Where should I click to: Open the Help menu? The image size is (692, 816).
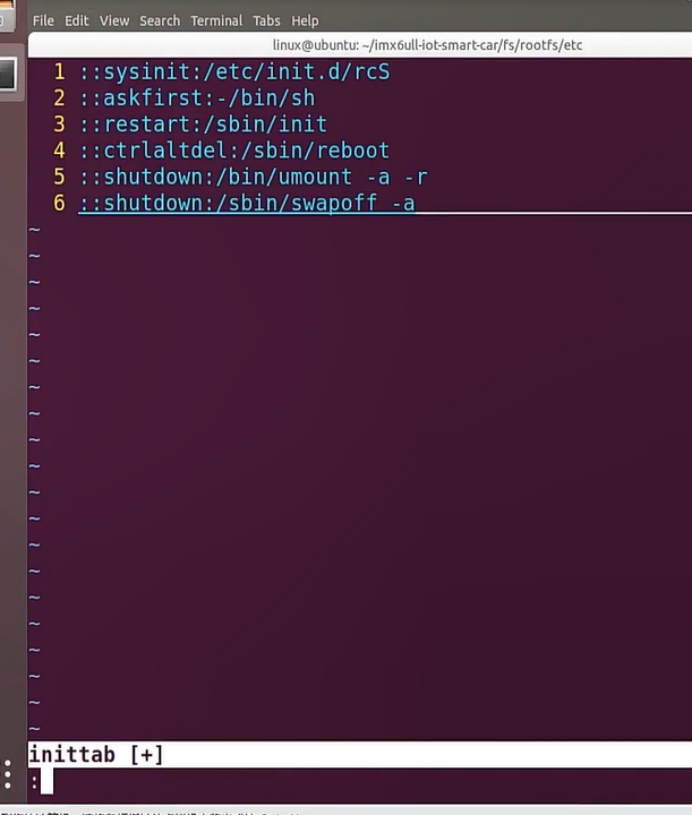point(304,20)
